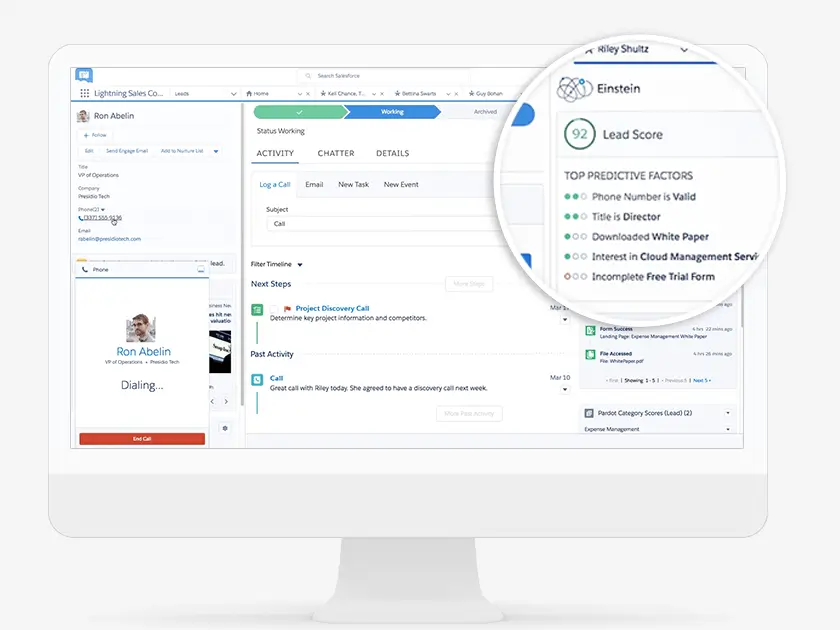Image resolution: width=840 pixels, height=630 pixels.
Task: Expand the Filter Timeline dropdown
Action: [x=300, y=265]
